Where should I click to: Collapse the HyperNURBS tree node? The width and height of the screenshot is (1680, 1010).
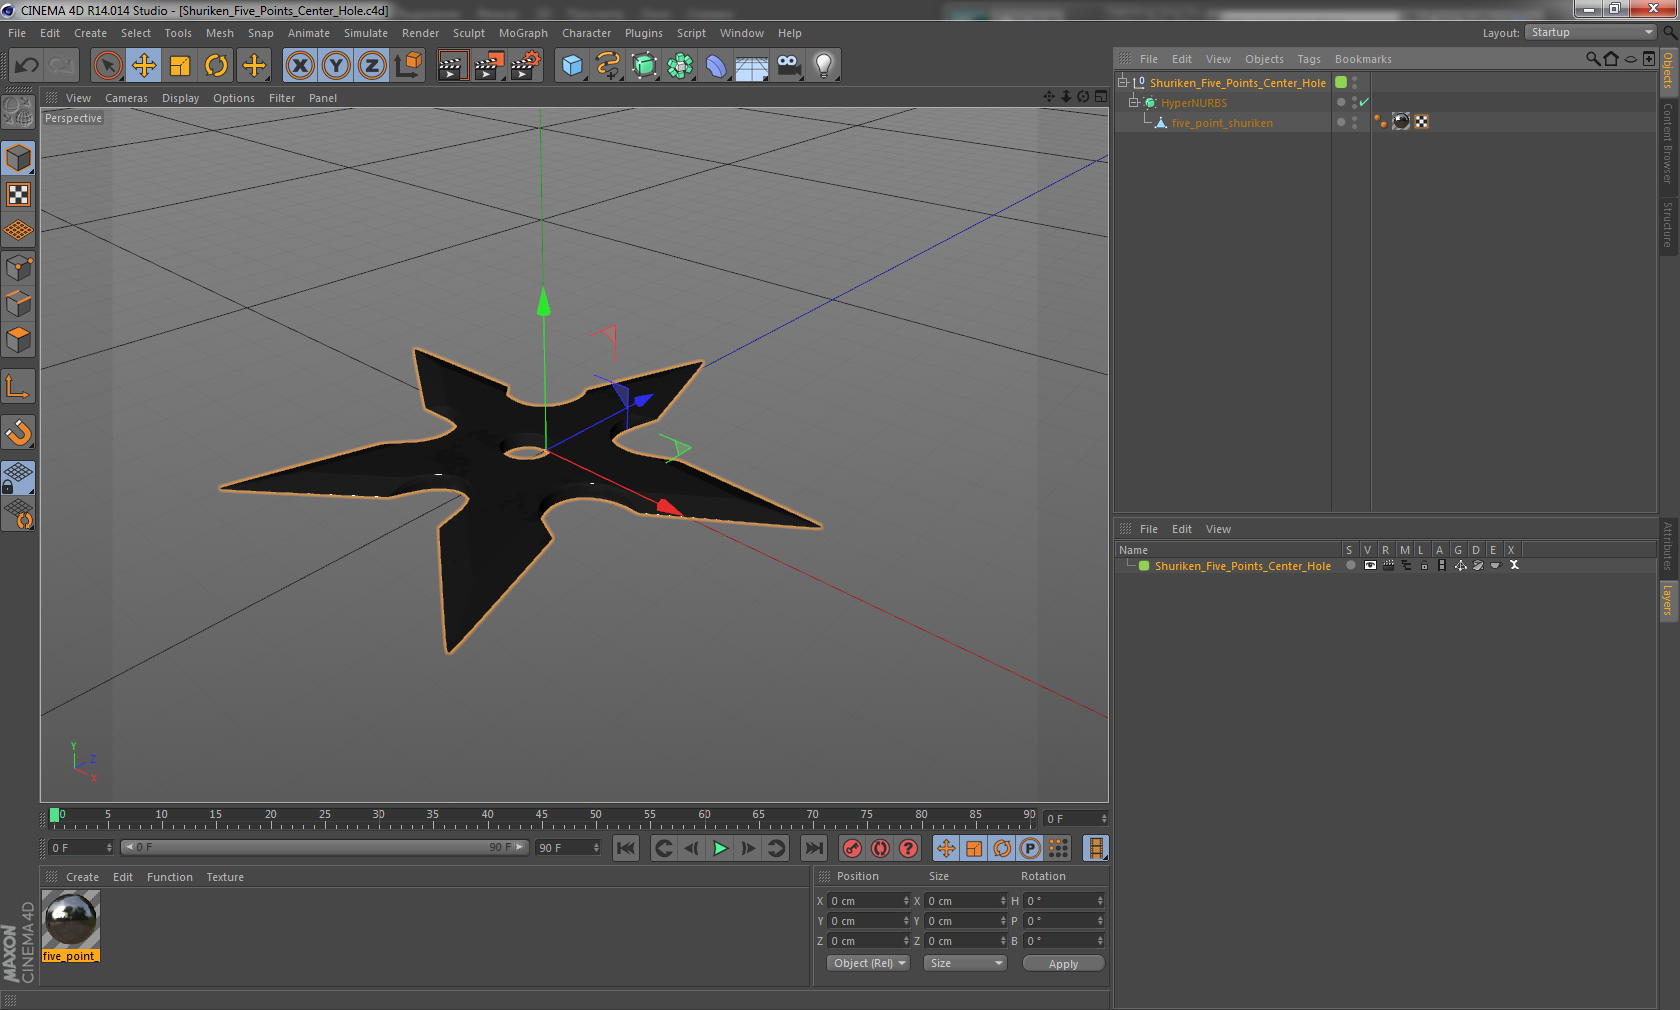[x=1134, y=103]
